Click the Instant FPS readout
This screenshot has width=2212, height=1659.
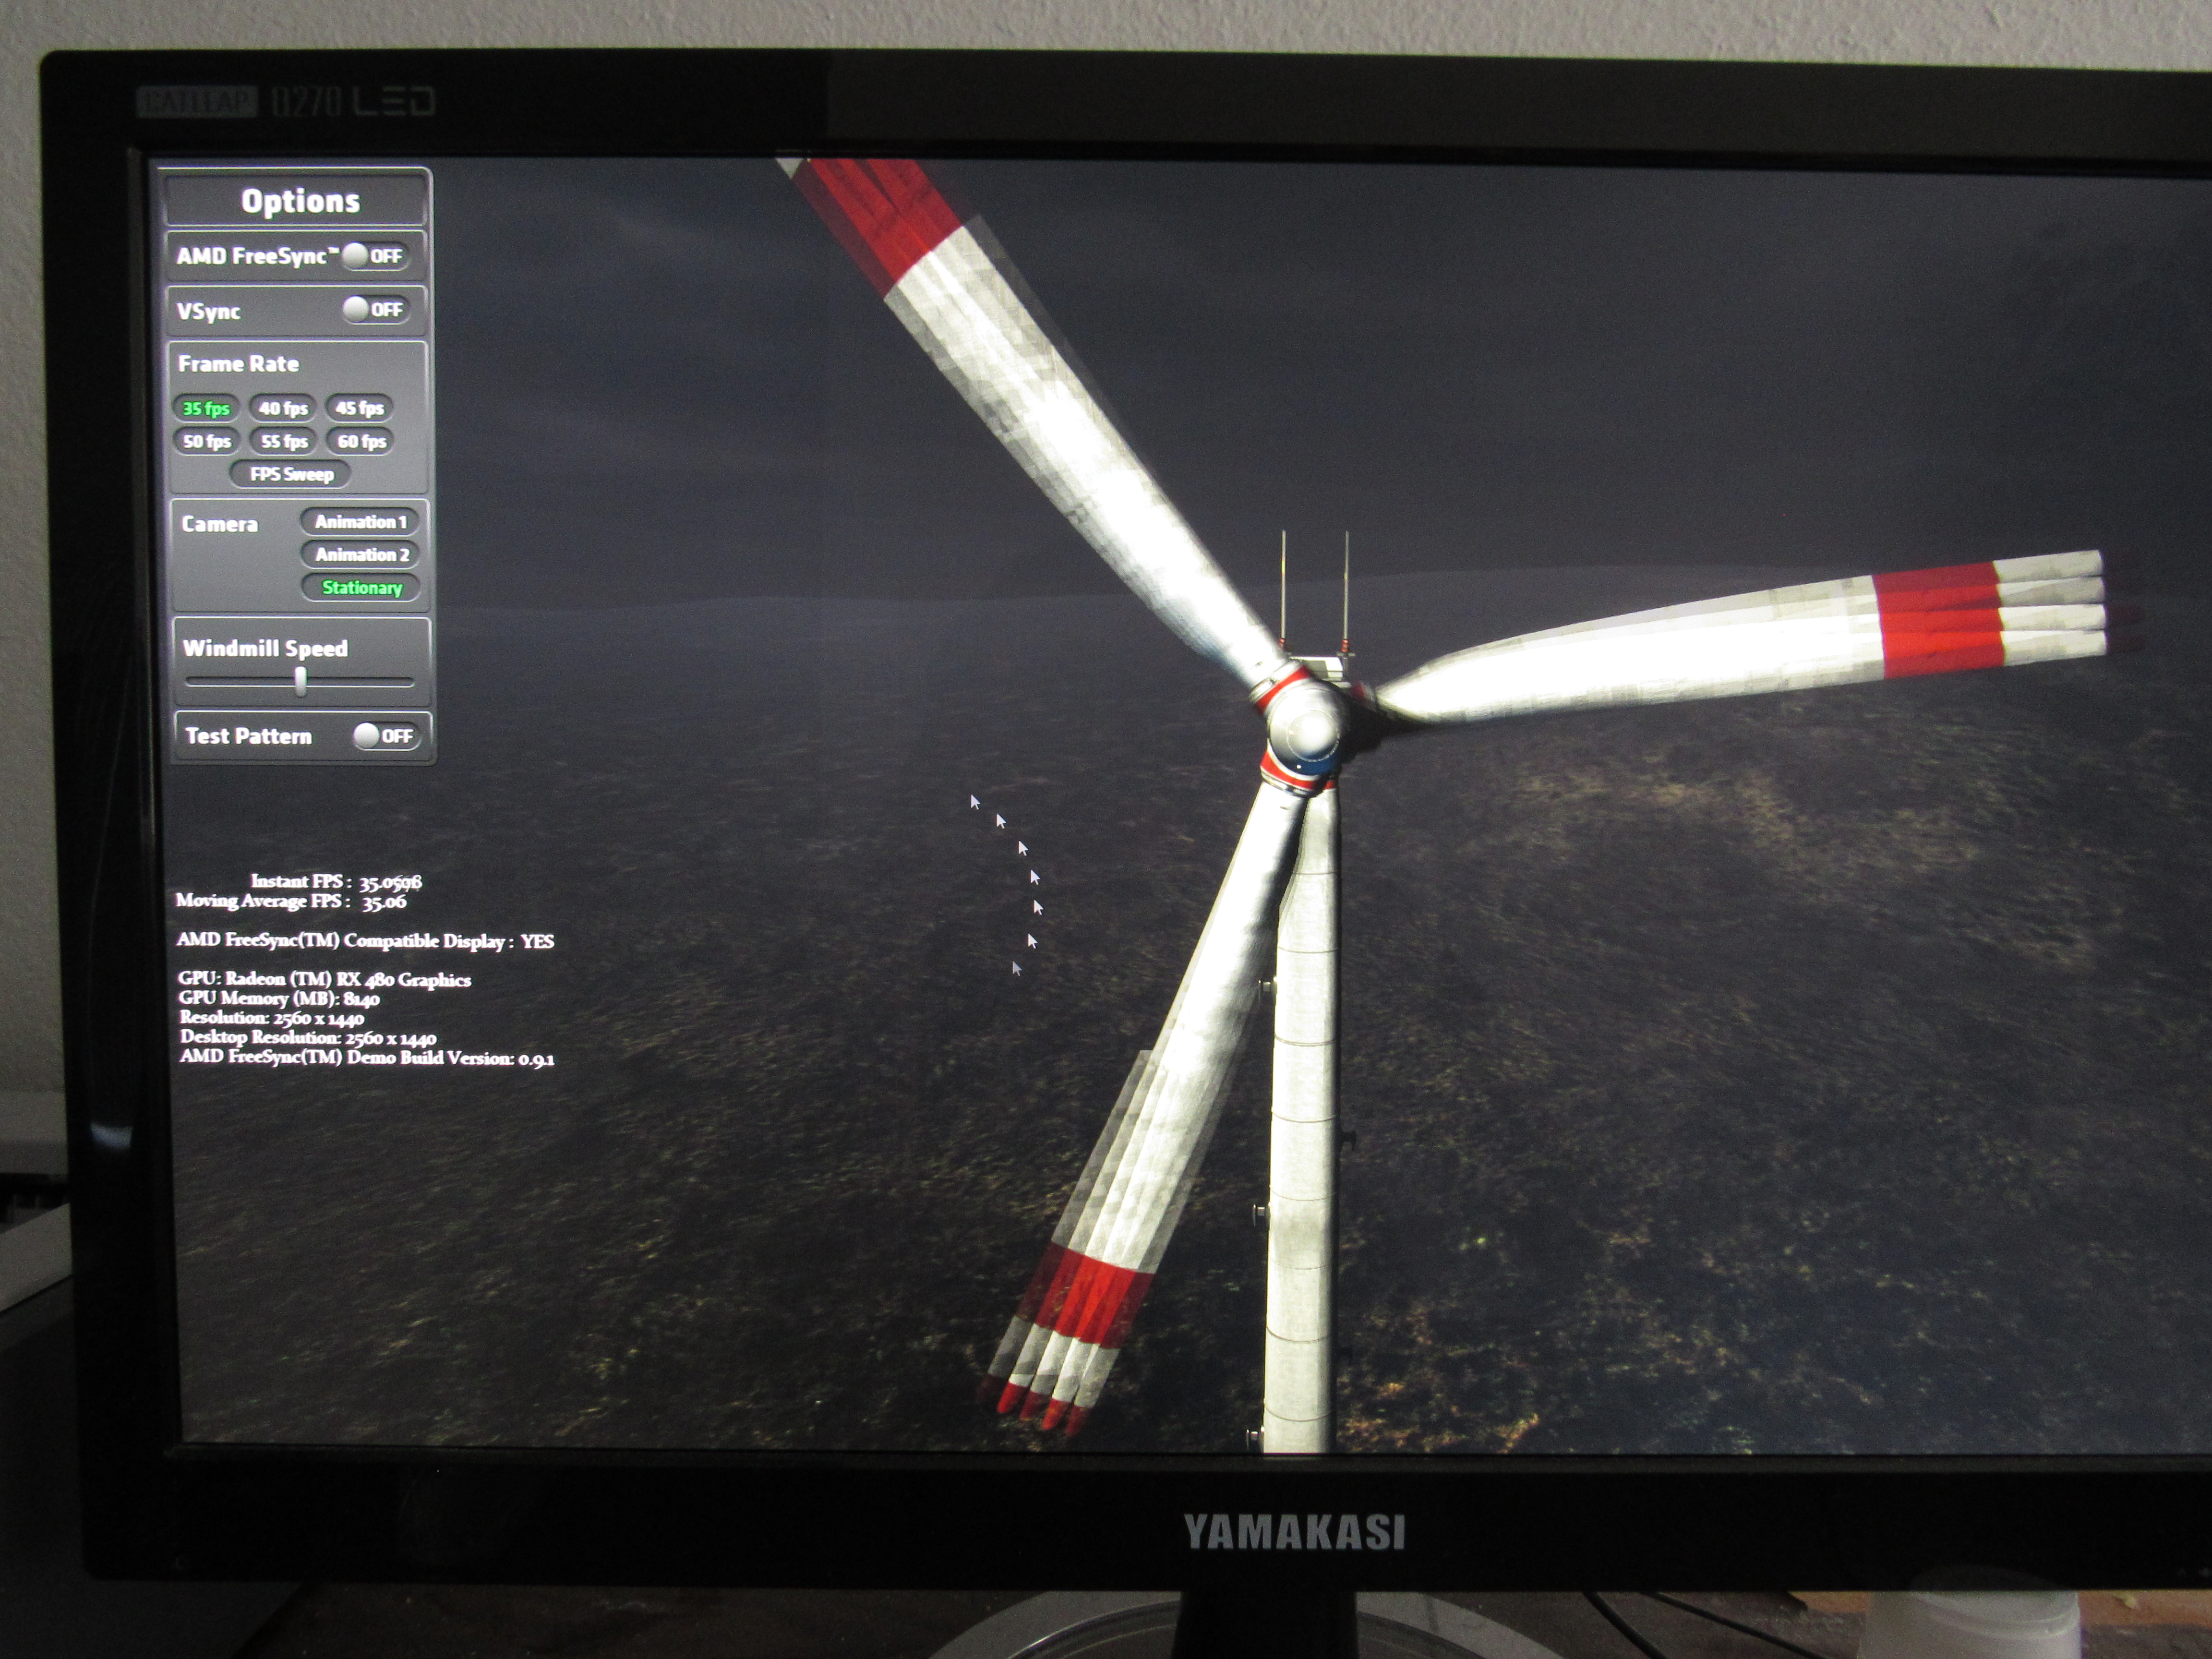tap(336, 881)
